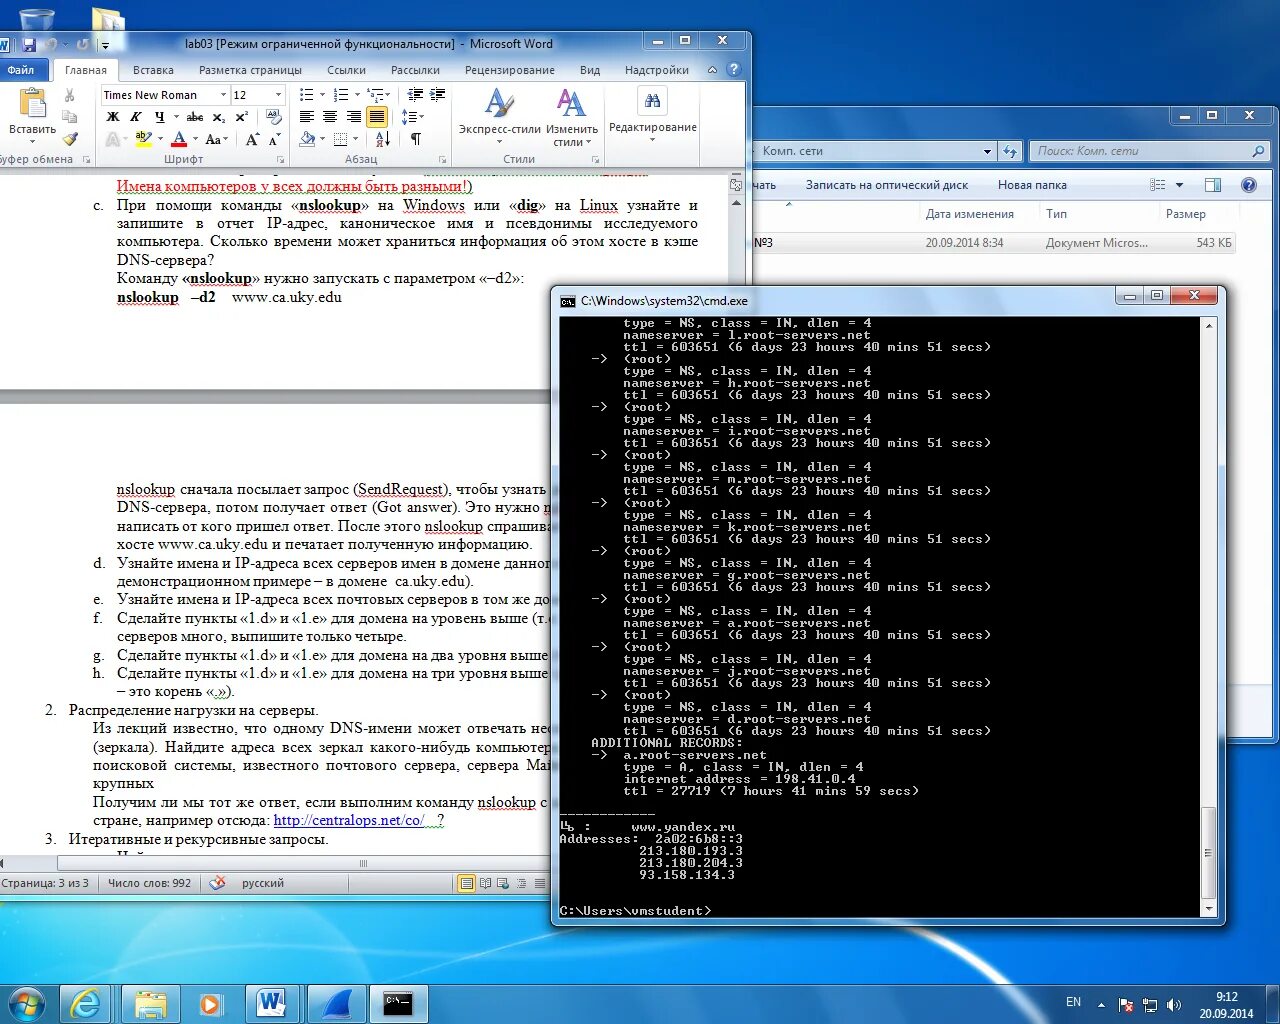Apply underline (Ч) formatting

coord(158,117)
